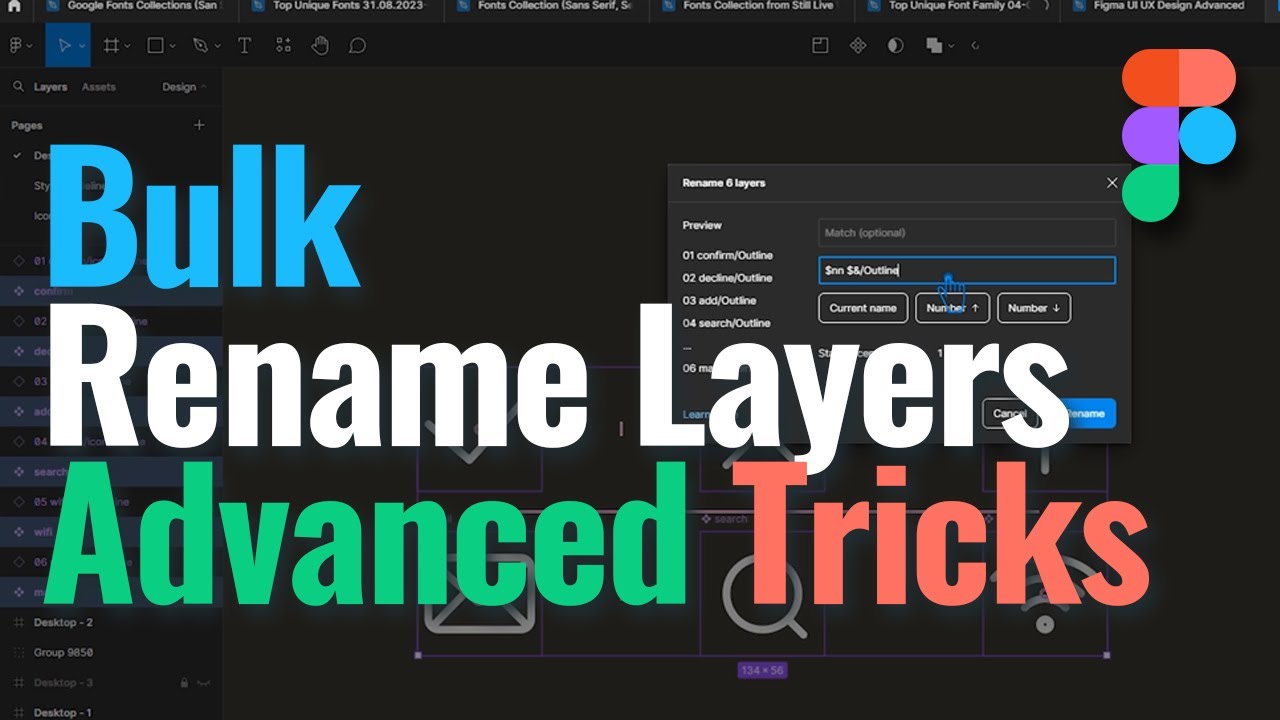Viewport: 1280px width, 720px height.
Task: Expand the Move tool dropdown arrow
Action: 82,47
